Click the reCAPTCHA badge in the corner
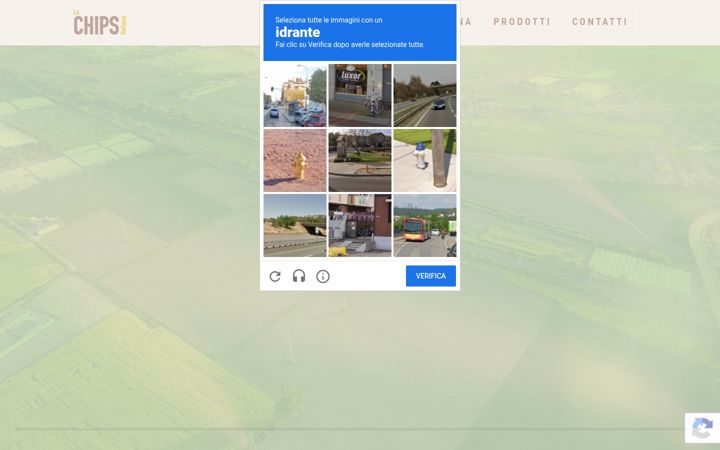This screenshot has height=450, width=720. 702,428
